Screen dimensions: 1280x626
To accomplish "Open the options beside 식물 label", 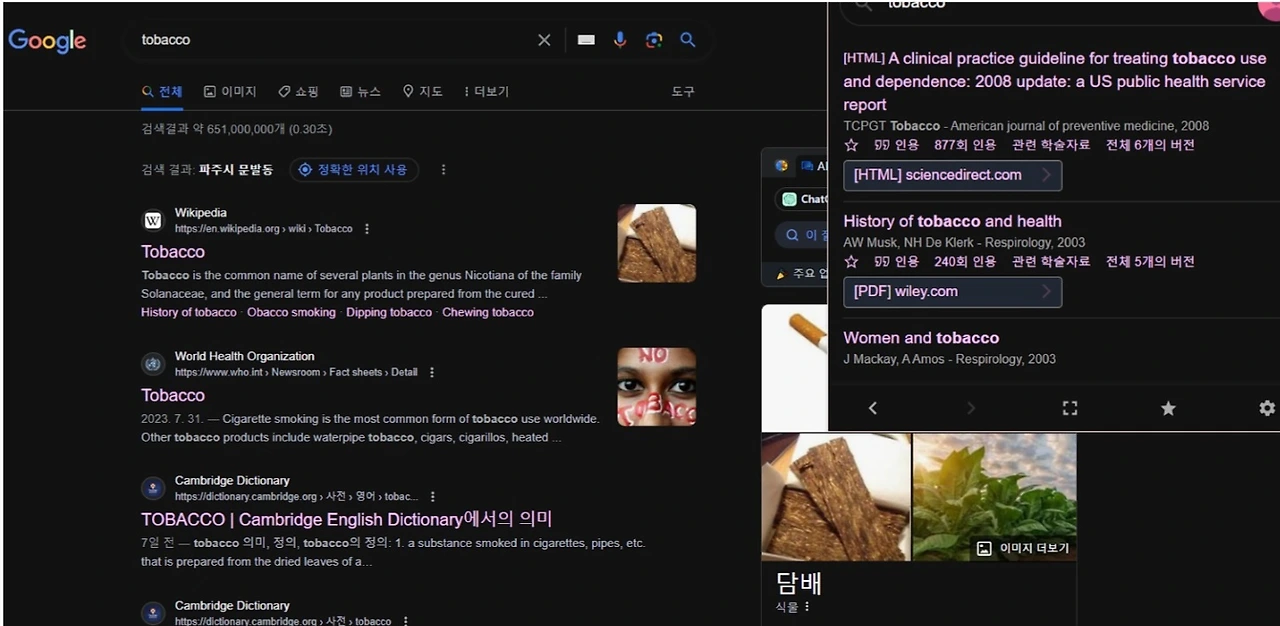I will click(807, 606).
